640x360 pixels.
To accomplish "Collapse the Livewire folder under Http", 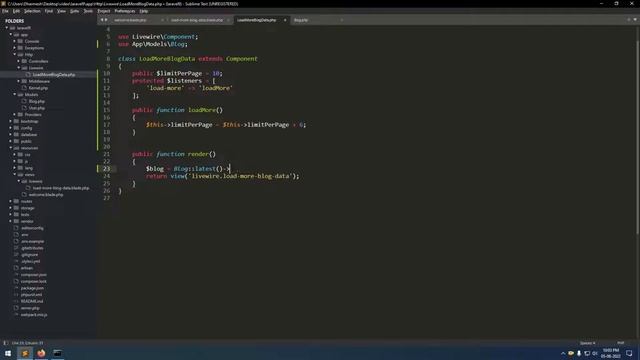I will [19, 68].
